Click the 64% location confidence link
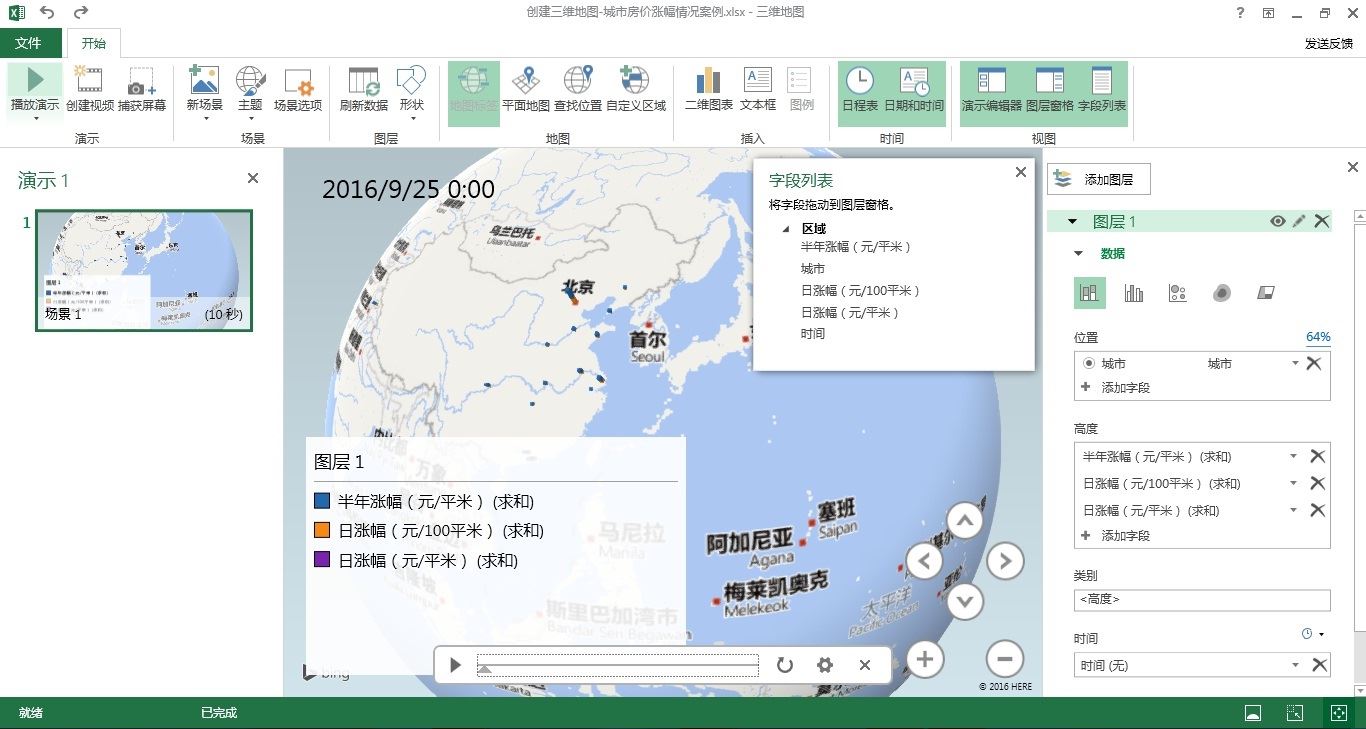 point(1318,337)
